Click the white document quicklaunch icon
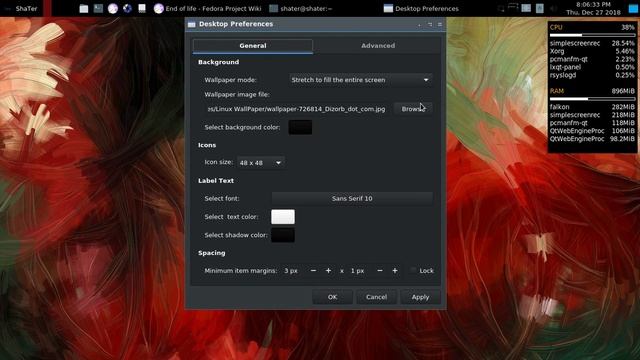This screenshot has width=640, height=360. coord(142,8)
